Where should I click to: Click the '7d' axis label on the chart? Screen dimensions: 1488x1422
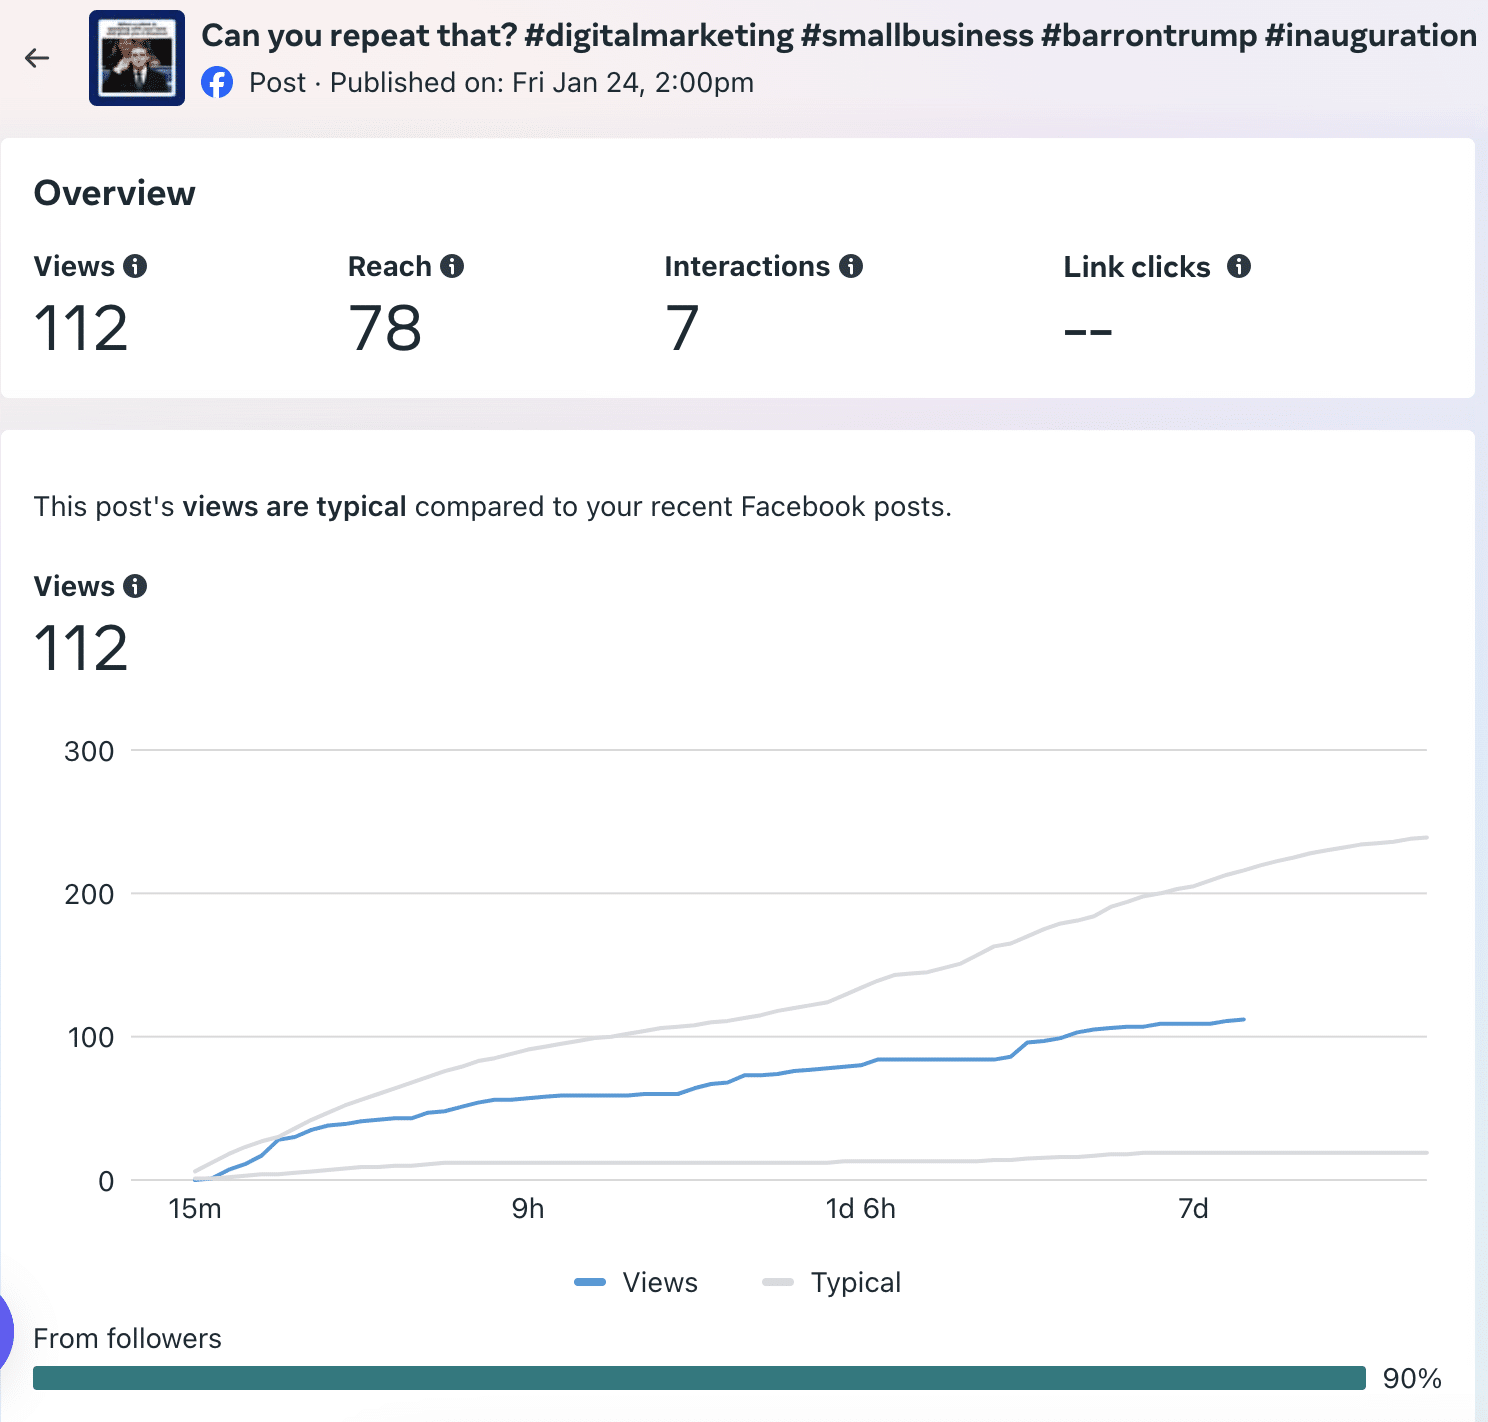pos(1193,1208)
